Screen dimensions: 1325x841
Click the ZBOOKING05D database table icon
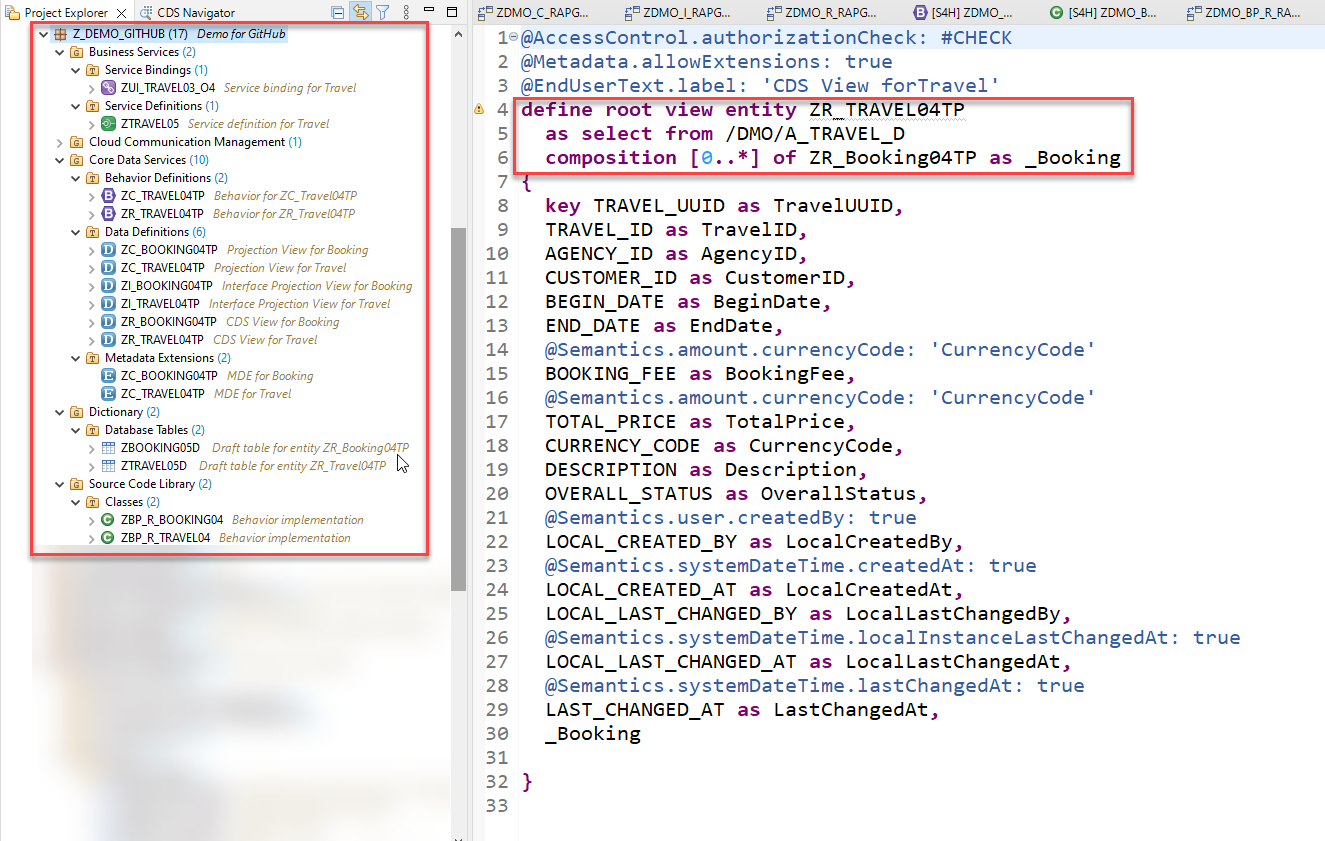109,448
